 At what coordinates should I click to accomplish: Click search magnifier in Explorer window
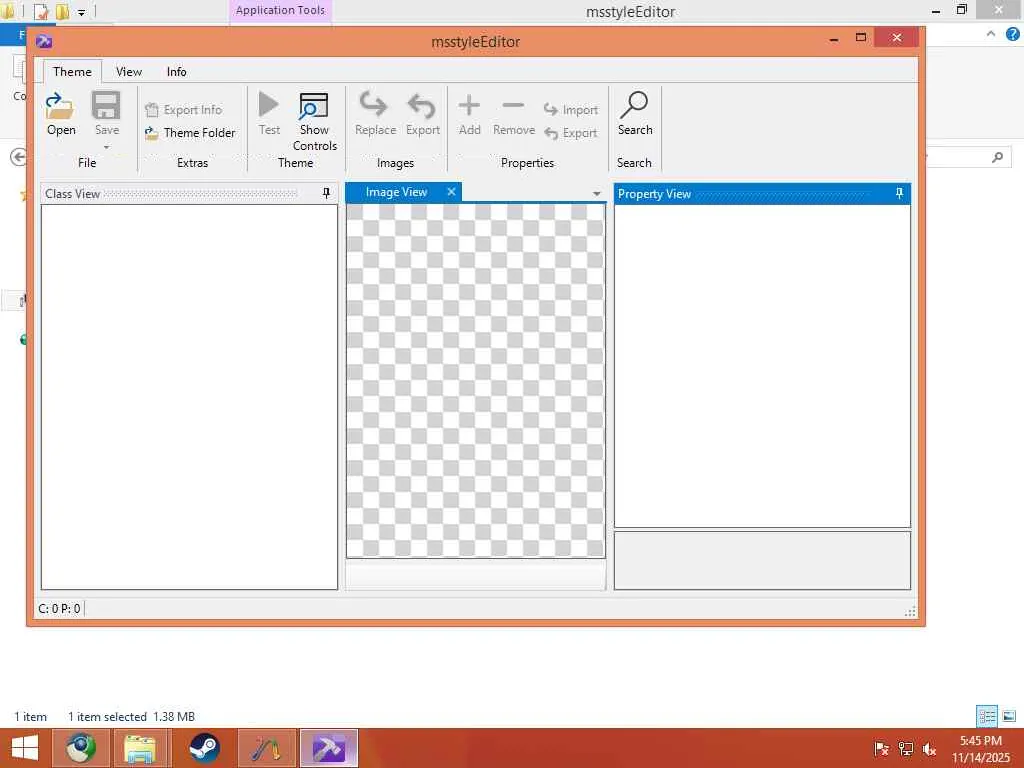pos(997,157)
